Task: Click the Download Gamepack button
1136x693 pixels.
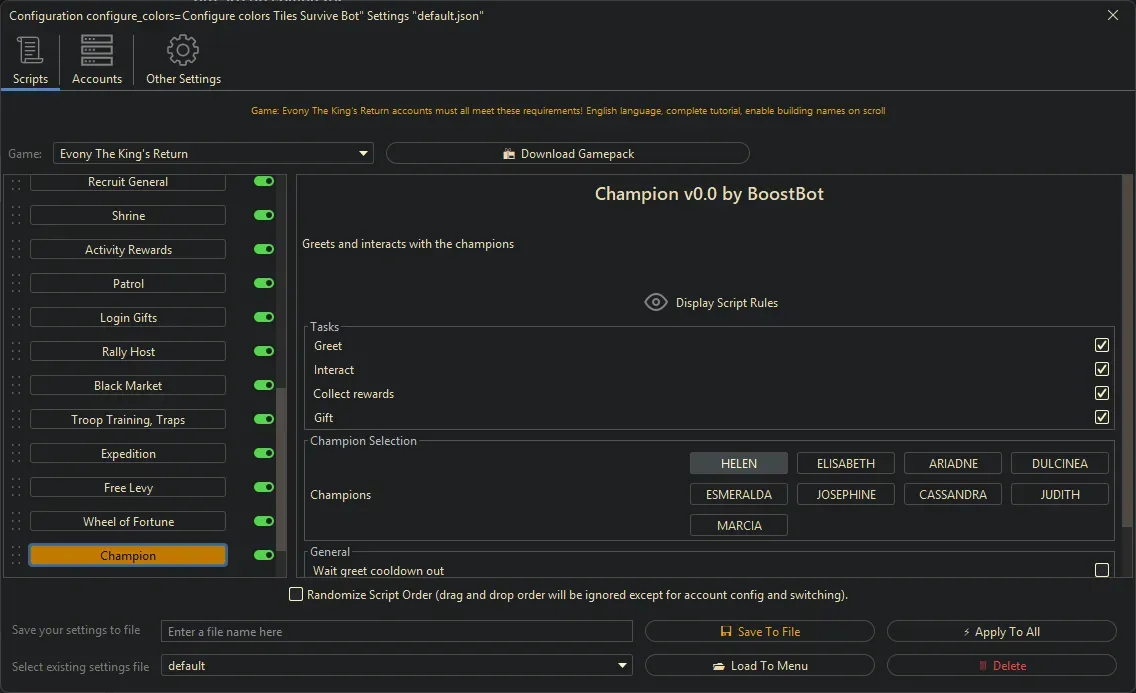Action: pos(567,154)
